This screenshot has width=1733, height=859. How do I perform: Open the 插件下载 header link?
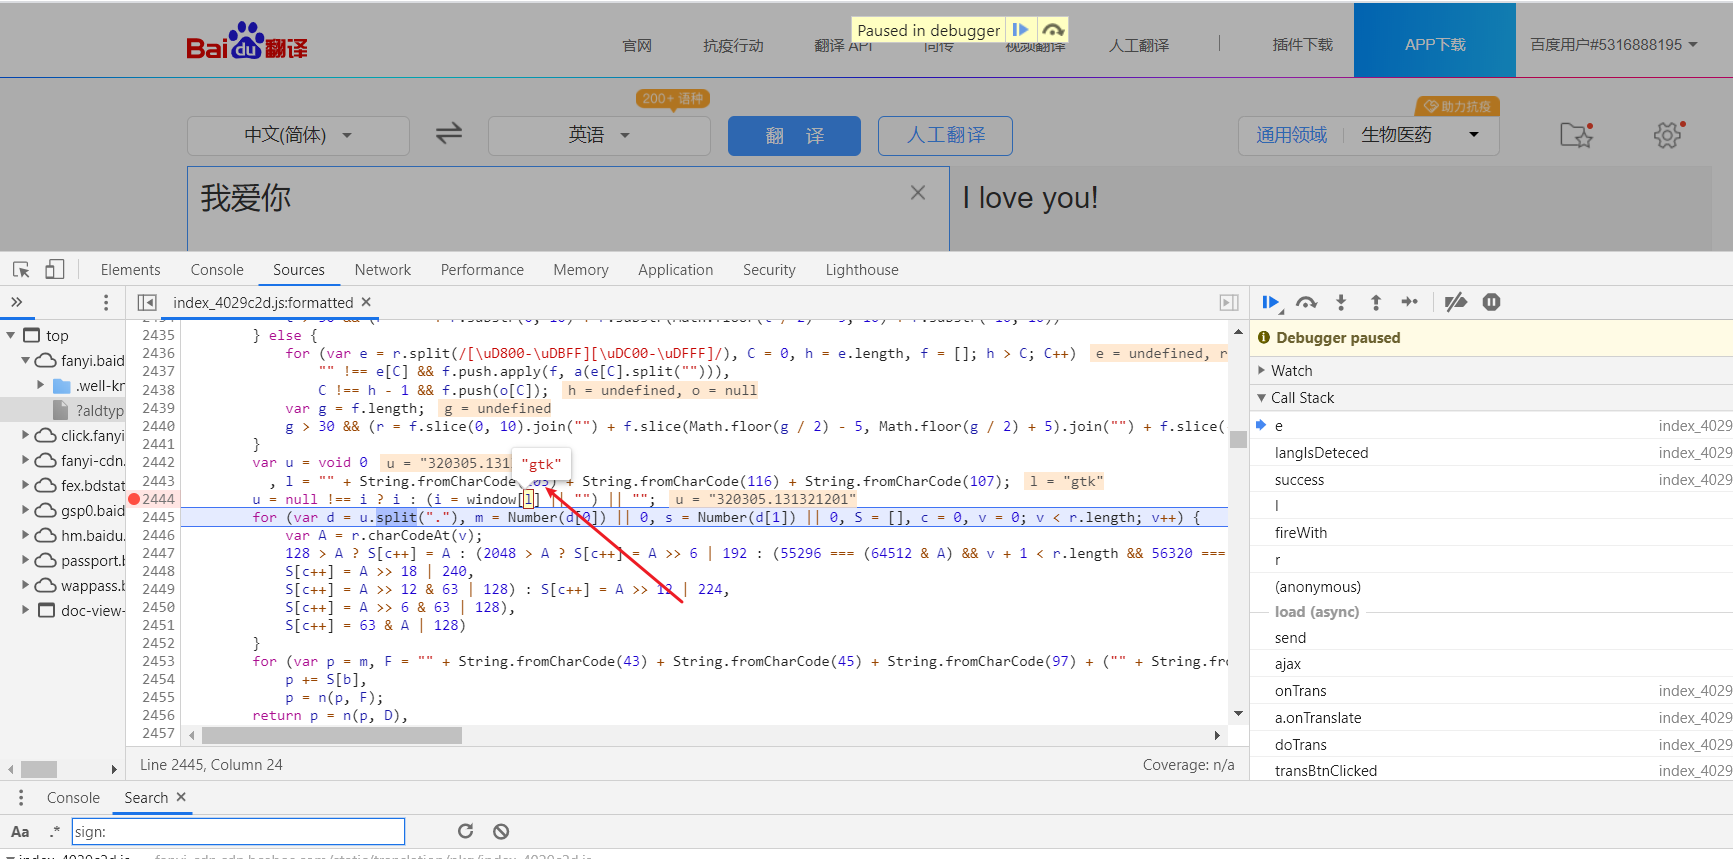[1303, 45]
